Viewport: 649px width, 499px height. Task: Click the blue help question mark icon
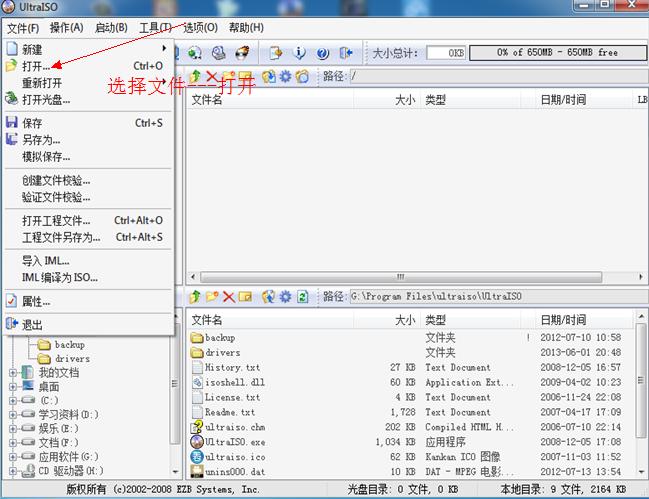click(x=322, y=53)
